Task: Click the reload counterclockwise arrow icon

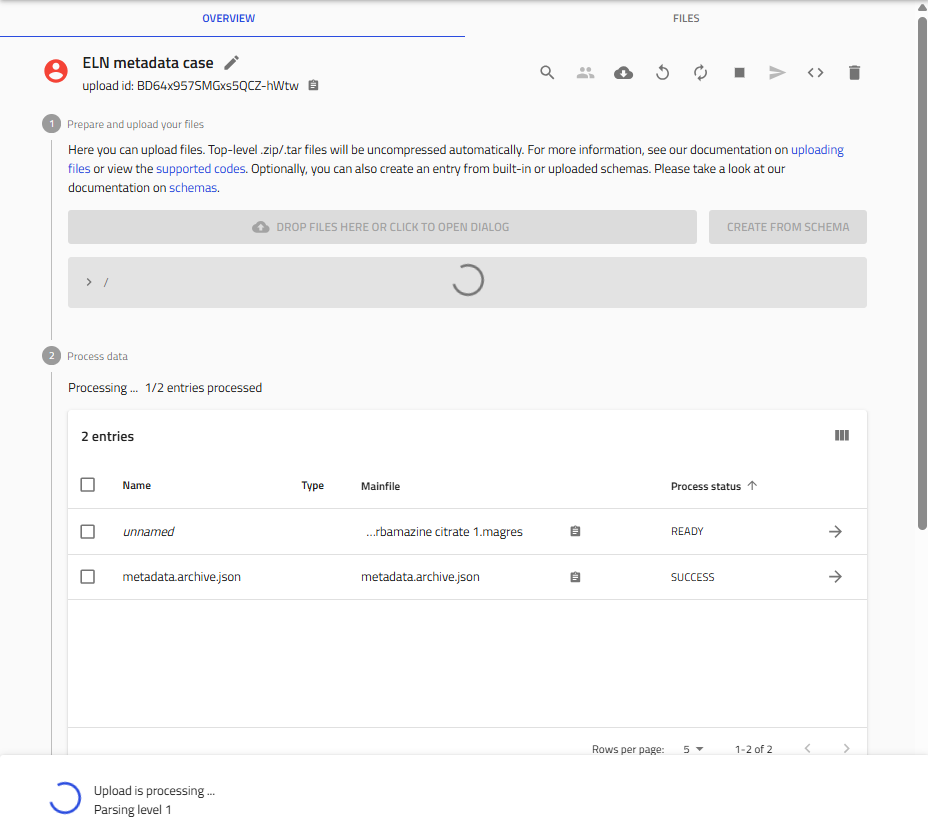Action: click(x=662, y=73)
